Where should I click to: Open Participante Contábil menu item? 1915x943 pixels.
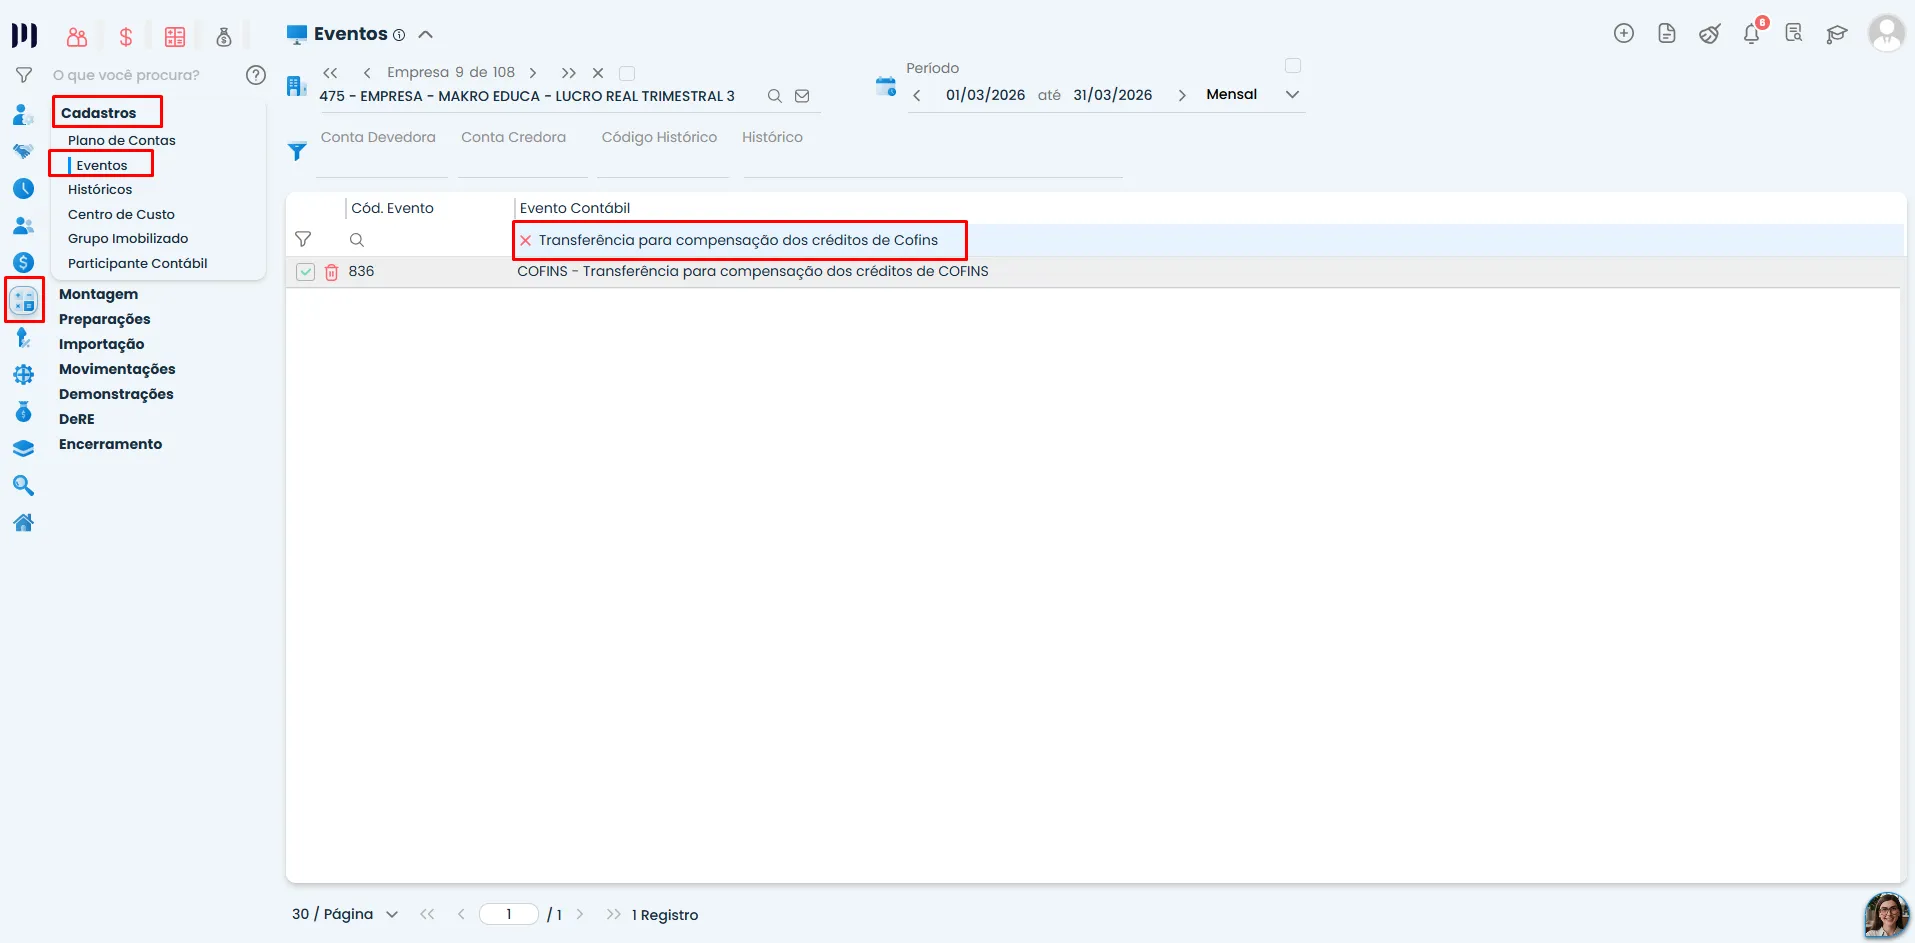[x=138, y=263]
